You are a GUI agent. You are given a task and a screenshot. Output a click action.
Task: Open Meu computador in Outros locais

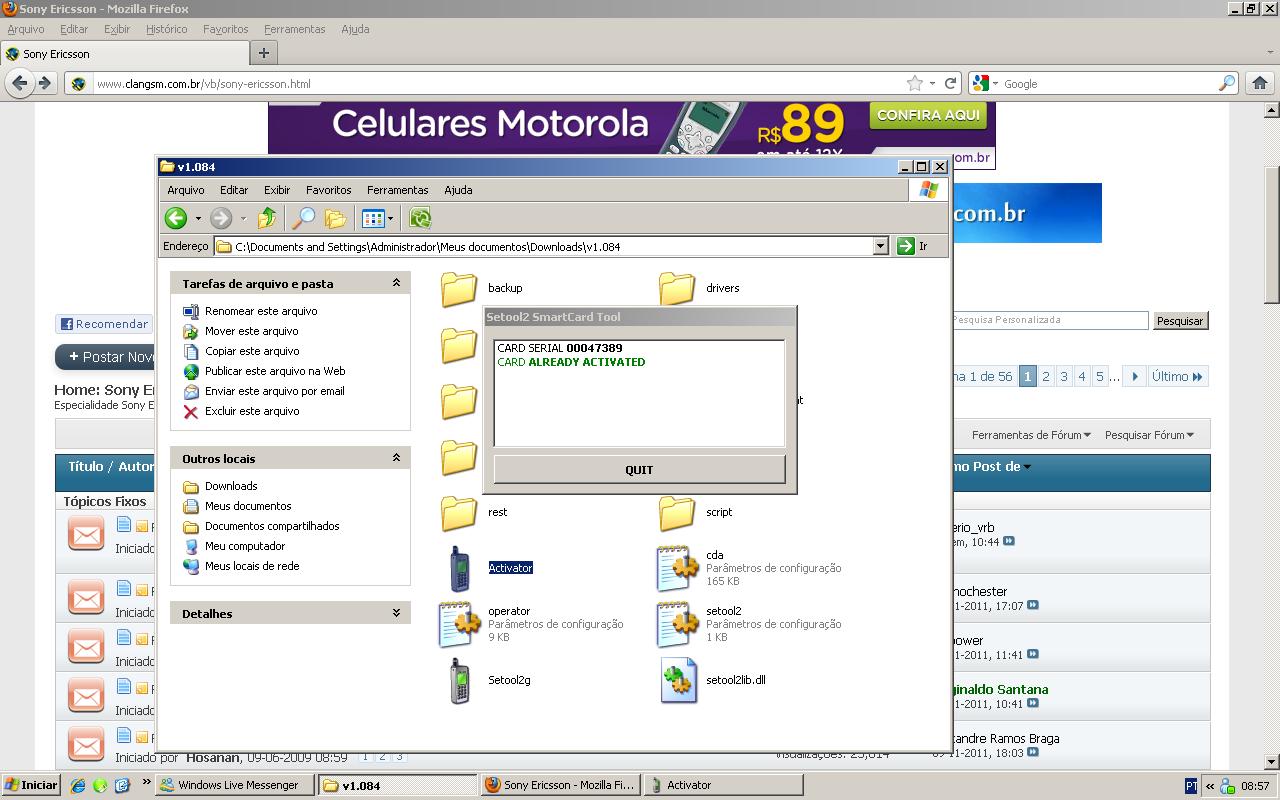click(x=245, y=546)
